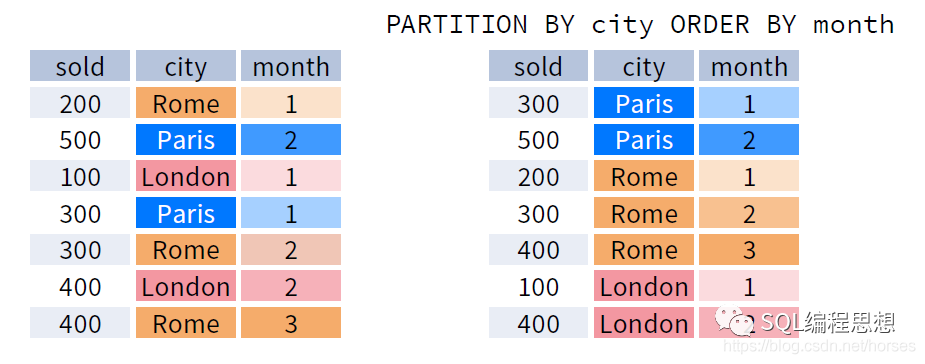Click the right table's top Paris cell
The width and height of the screenshot is (925, 364).
(x=644, y=103)
